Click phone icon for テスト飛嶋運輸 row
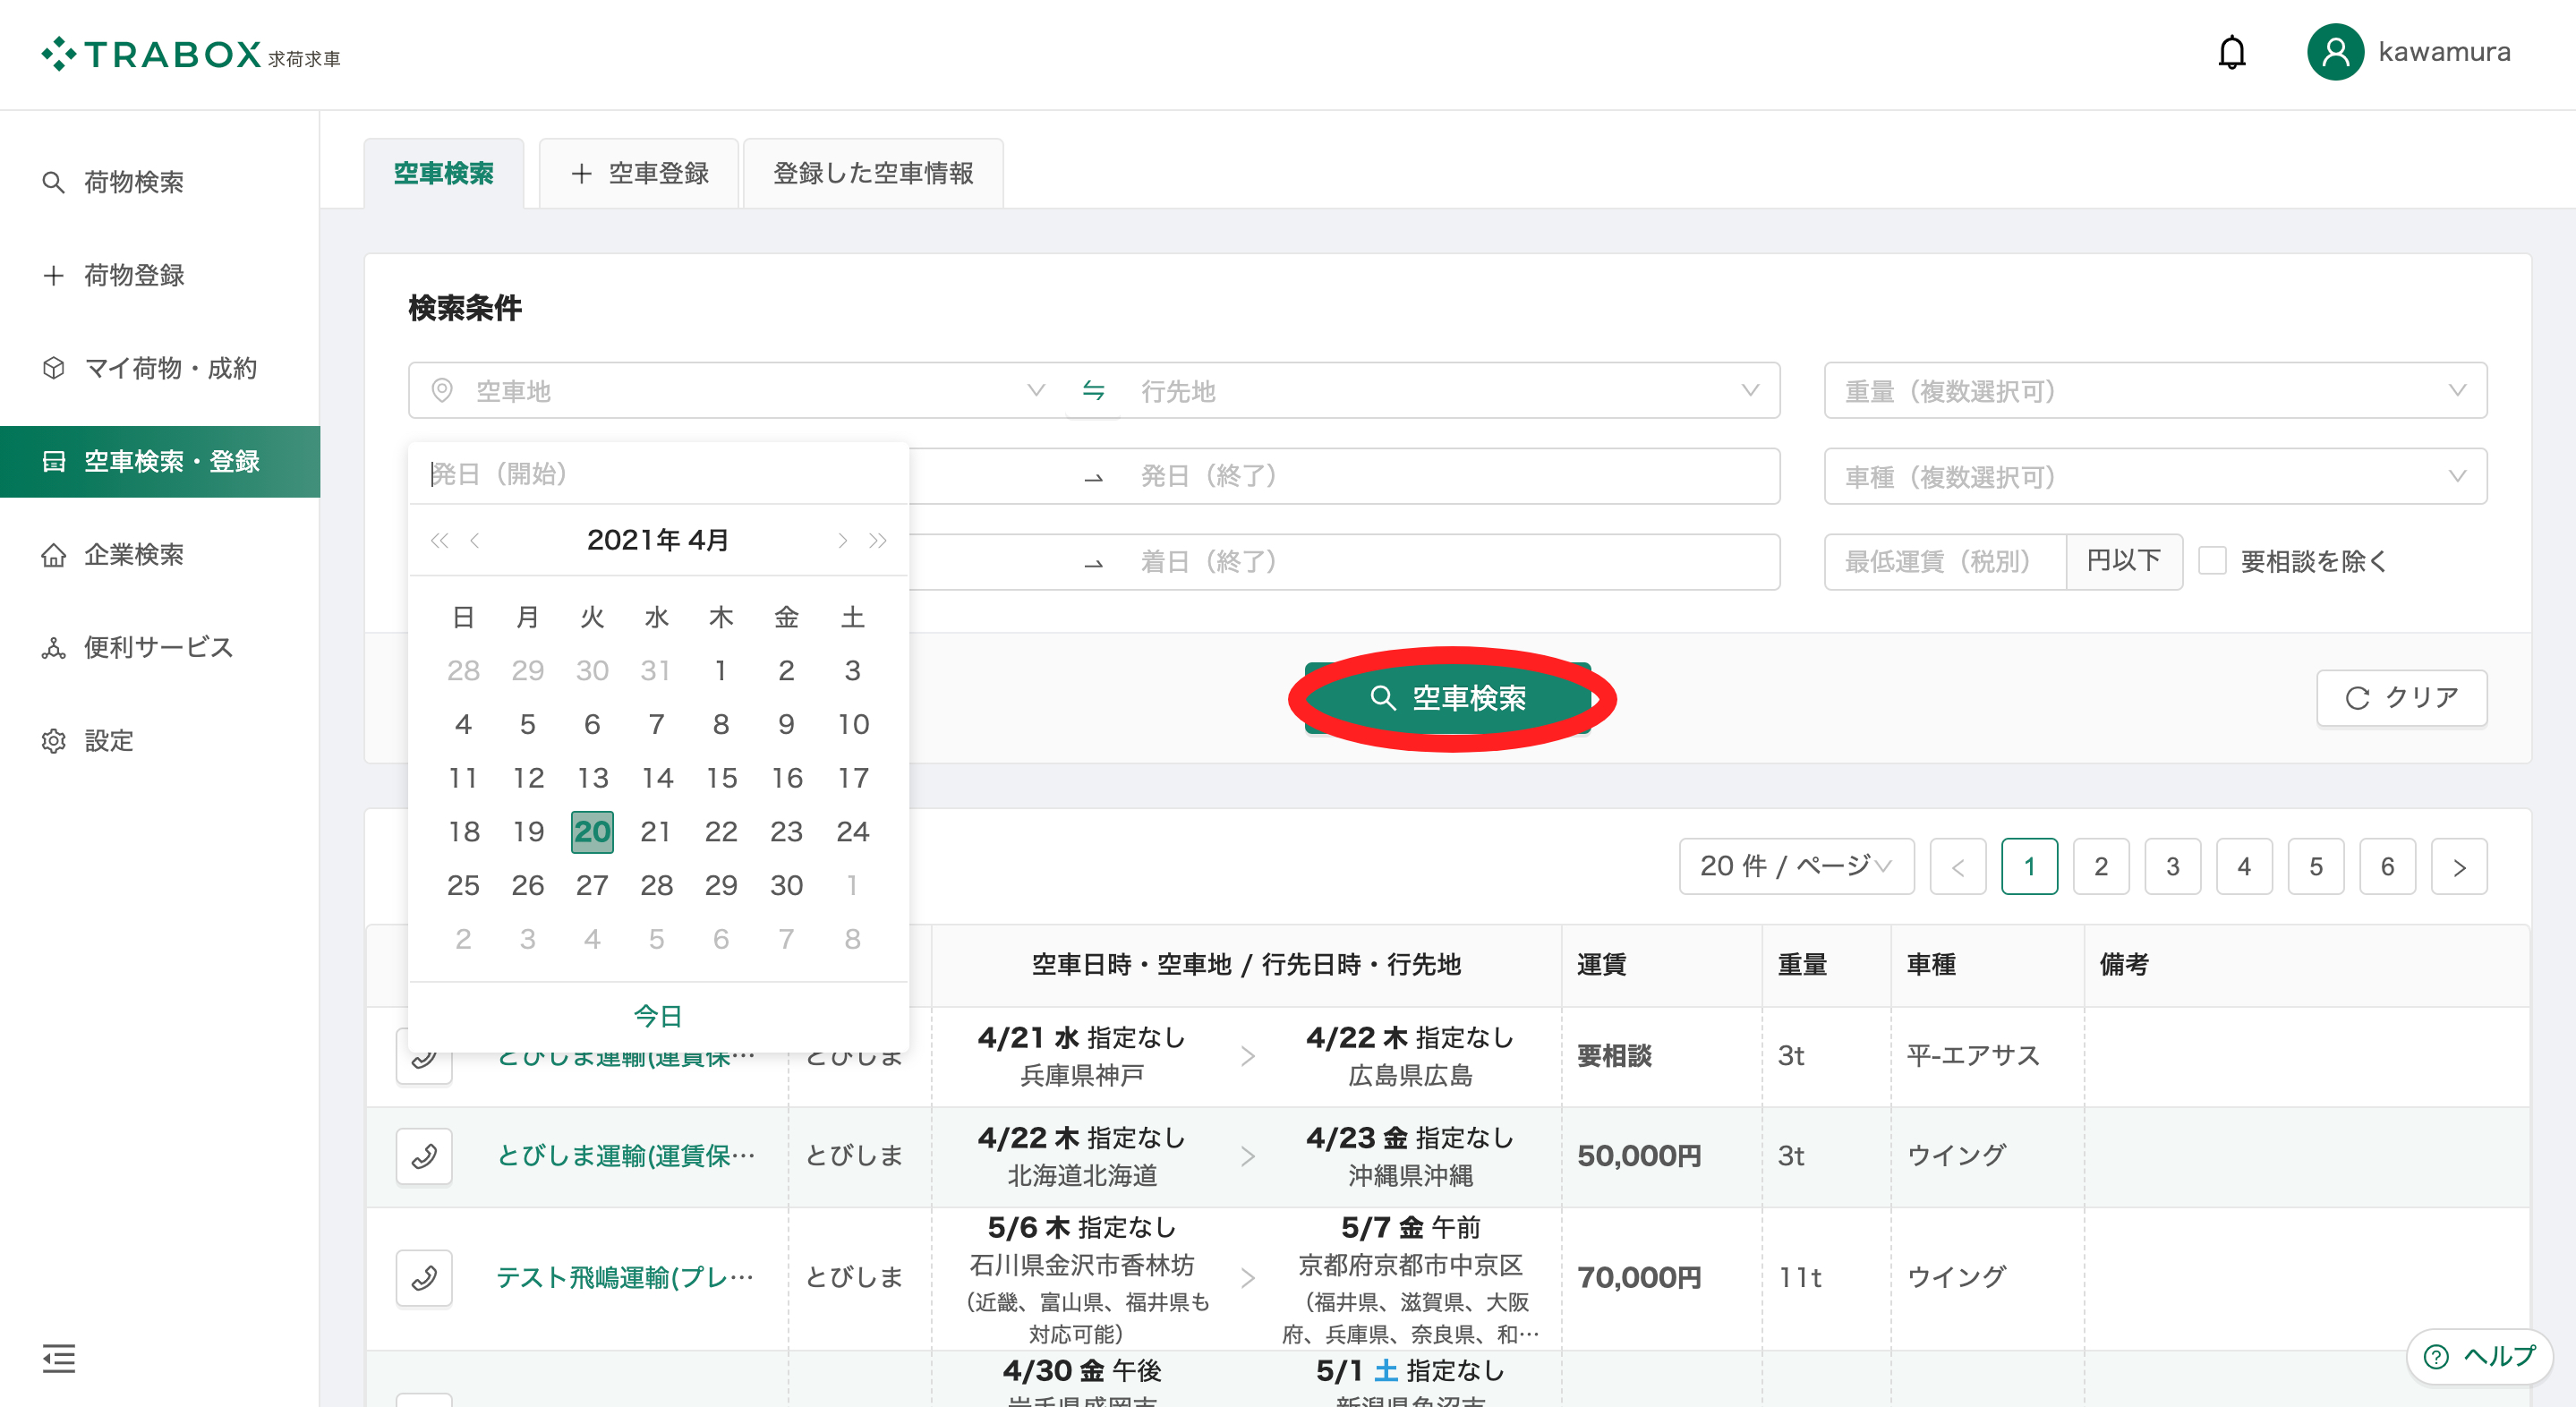Screen dimensions: 2576x1407 (424, 1277)
